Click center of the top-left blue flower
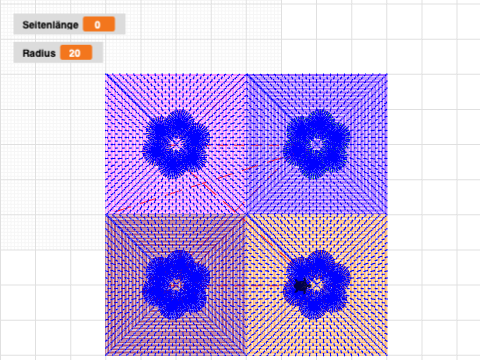Screen dimensions: 480x360 (x=176, y=144)
